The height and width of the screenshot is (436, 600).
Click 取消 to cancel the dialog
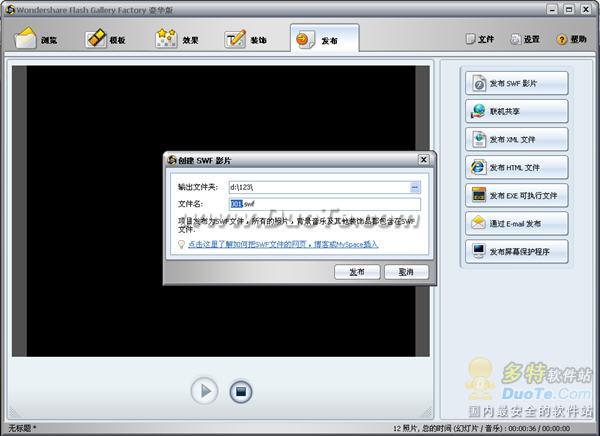click(x=406, y=272)
